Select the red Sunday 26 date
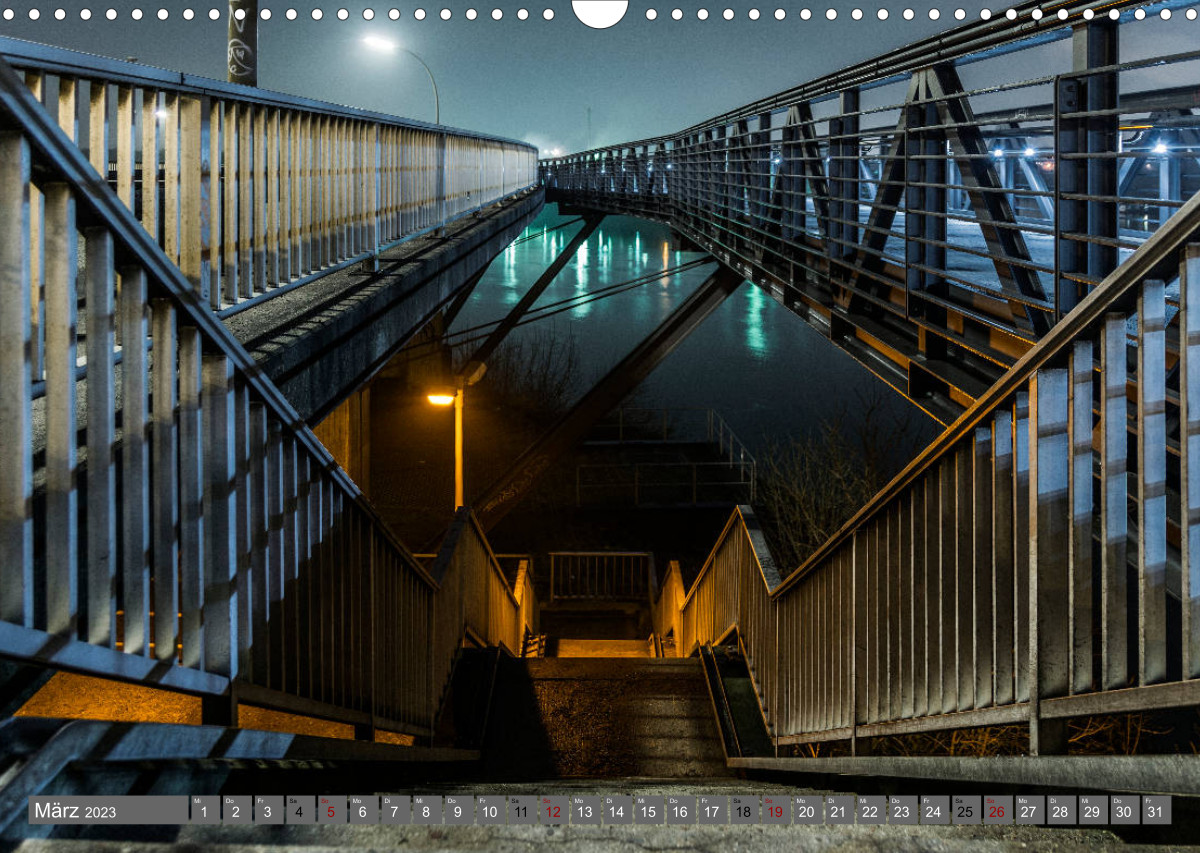 [997, 811]
